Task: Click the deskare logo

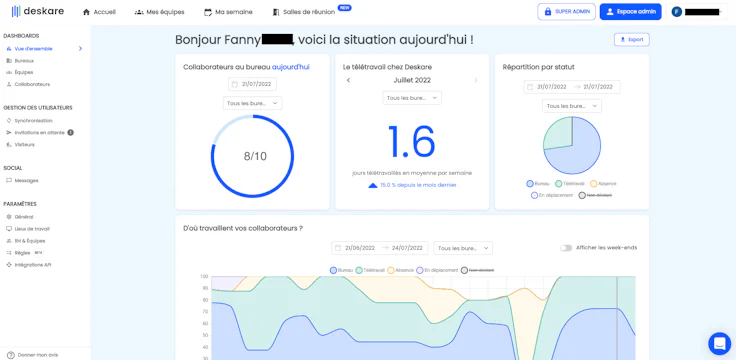Action: pyautogui.click(x=38, y=11)
